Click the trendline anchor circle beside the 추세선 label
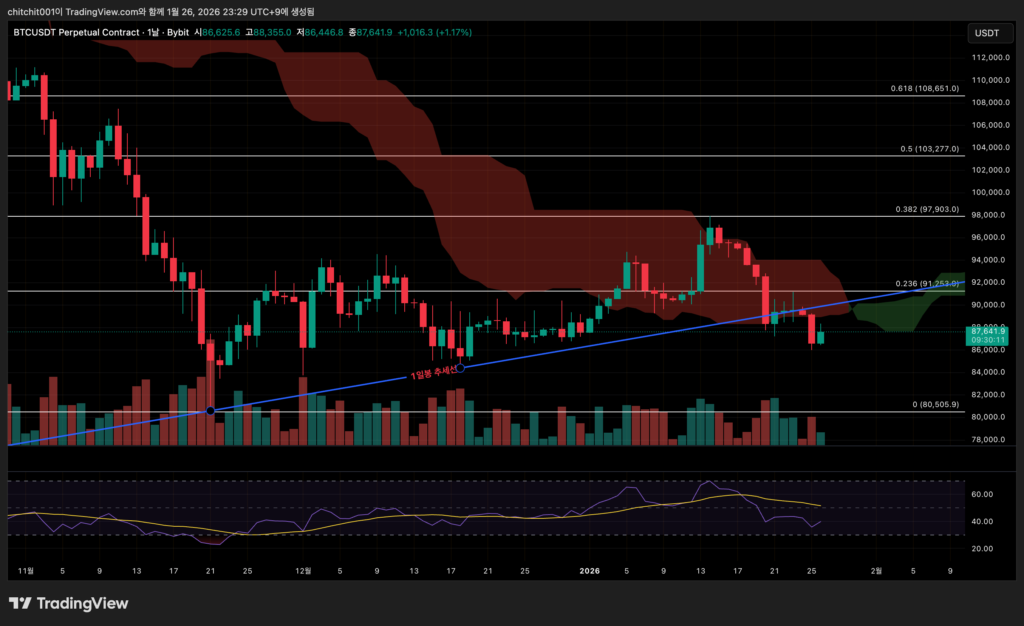The image size is (1024, 626). [x=460, y=368]
